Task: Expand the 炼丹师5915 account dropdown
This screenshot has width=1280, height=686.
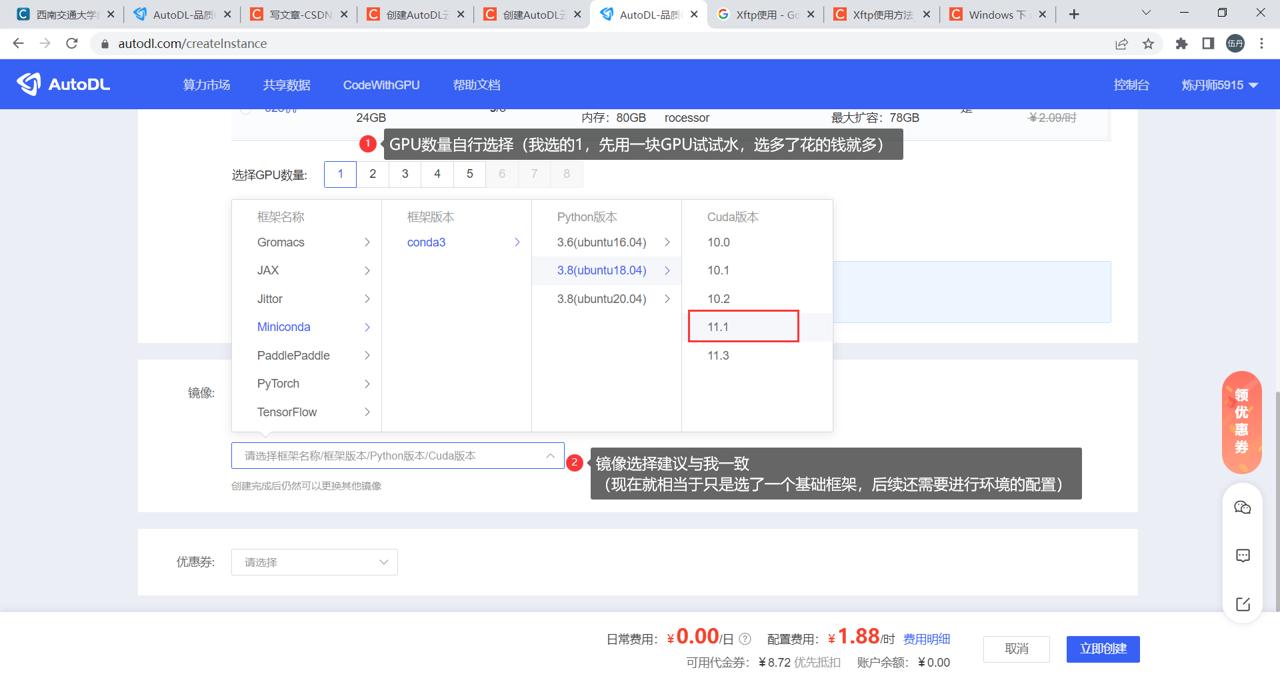Action: 1220,85
